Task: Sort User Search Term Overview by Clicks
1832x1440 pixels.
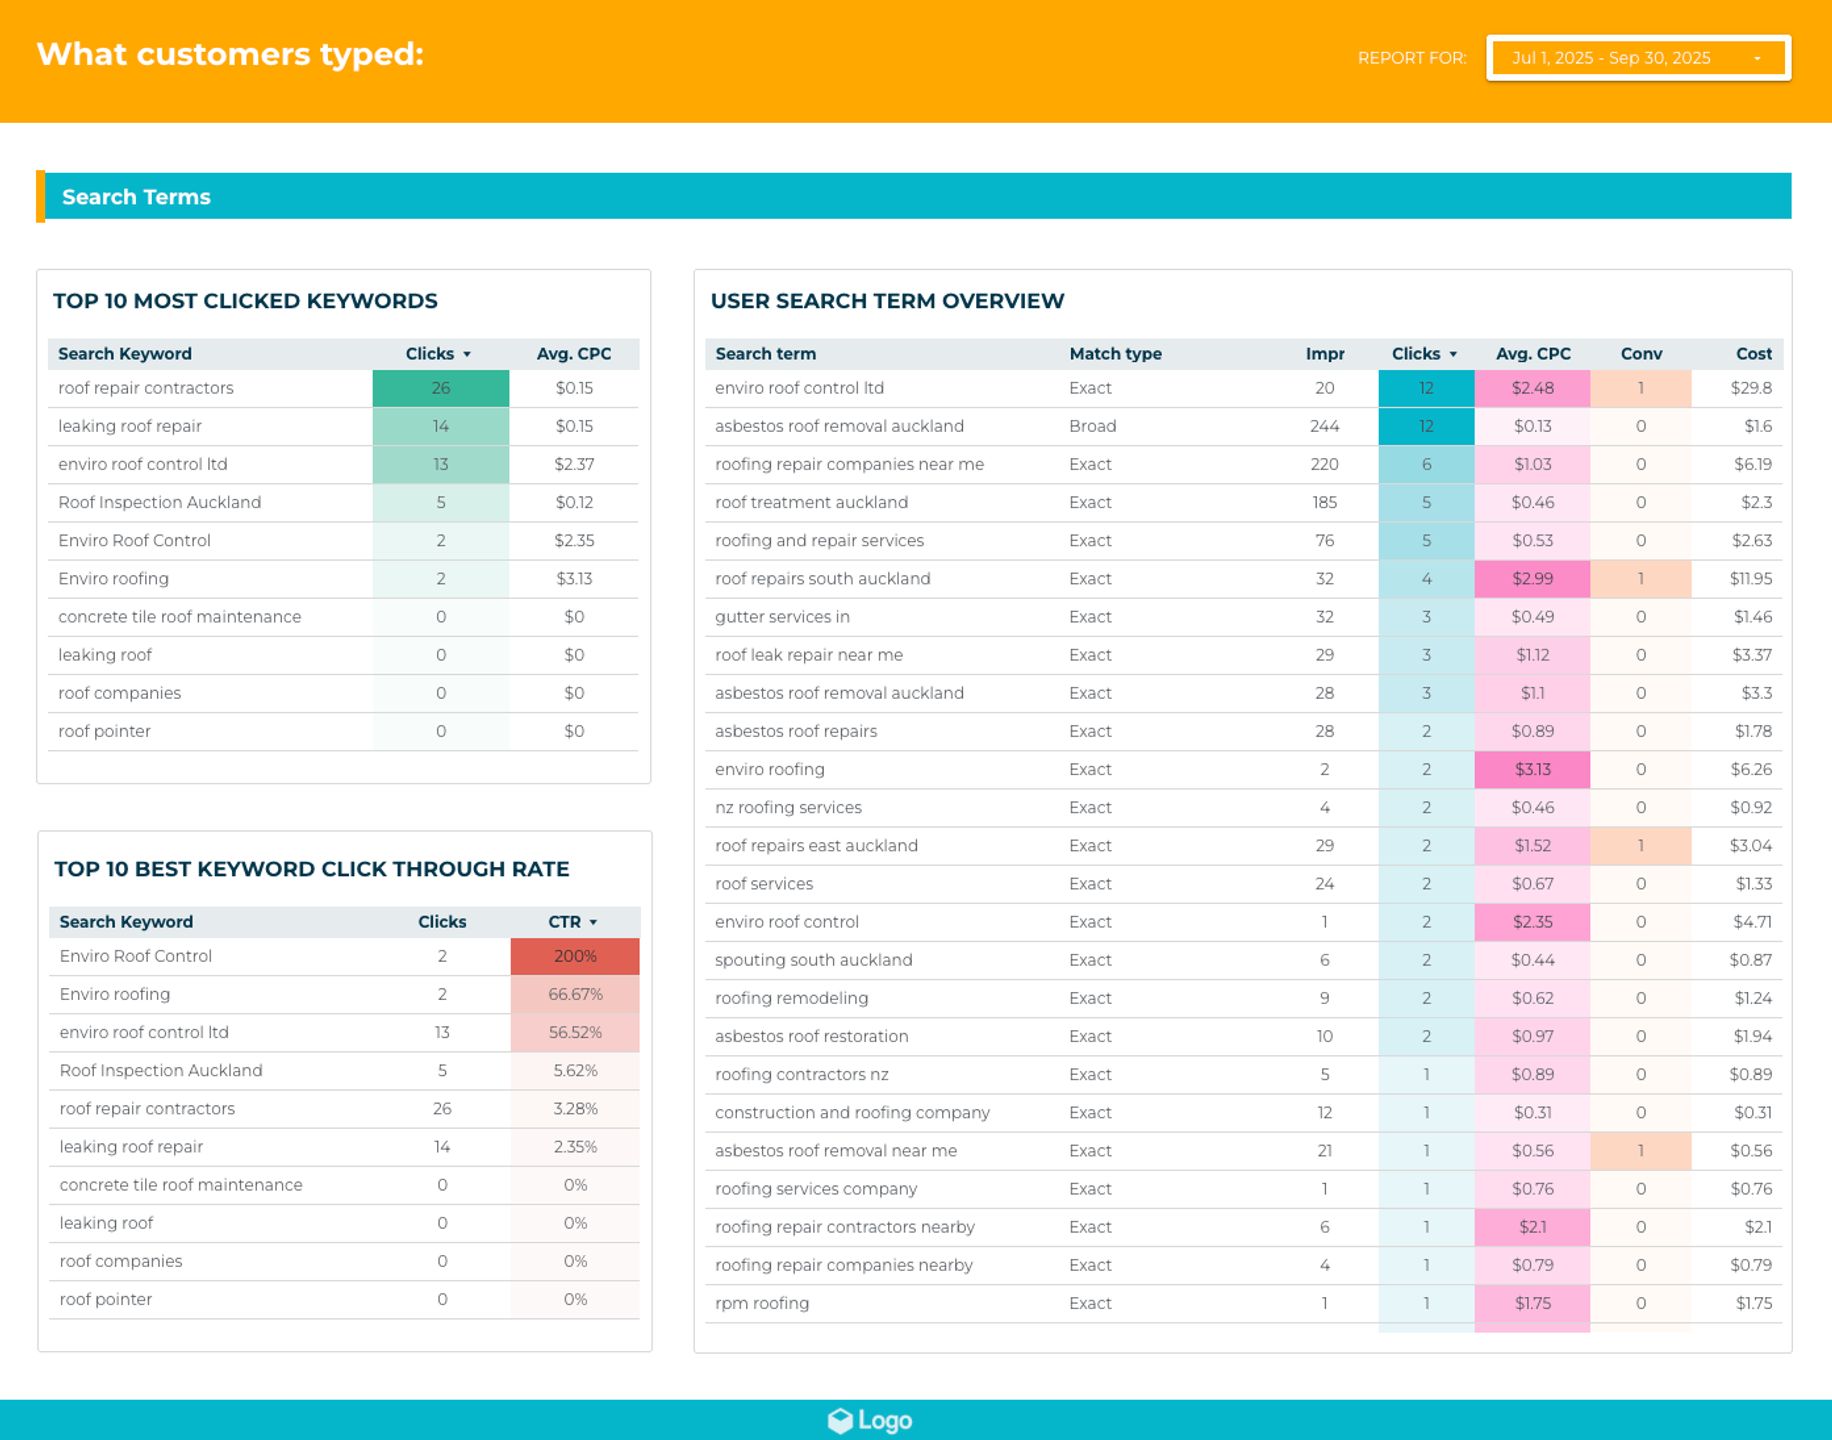Action: (x=1425, y=354)
